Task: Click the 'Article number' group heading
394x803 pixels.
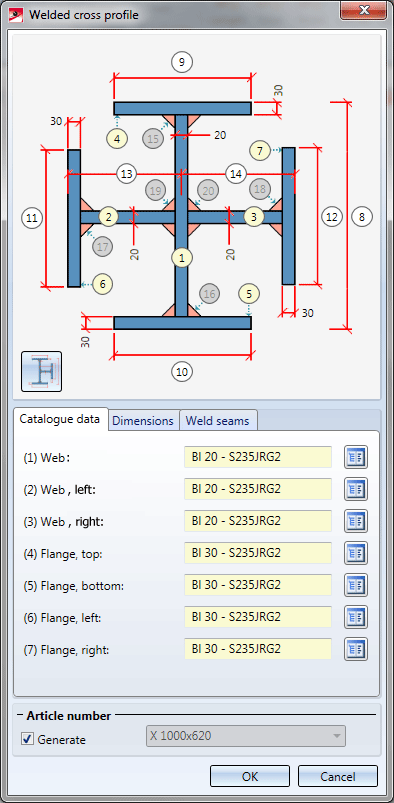Action: pyautogui.click(x=69, y=715)
